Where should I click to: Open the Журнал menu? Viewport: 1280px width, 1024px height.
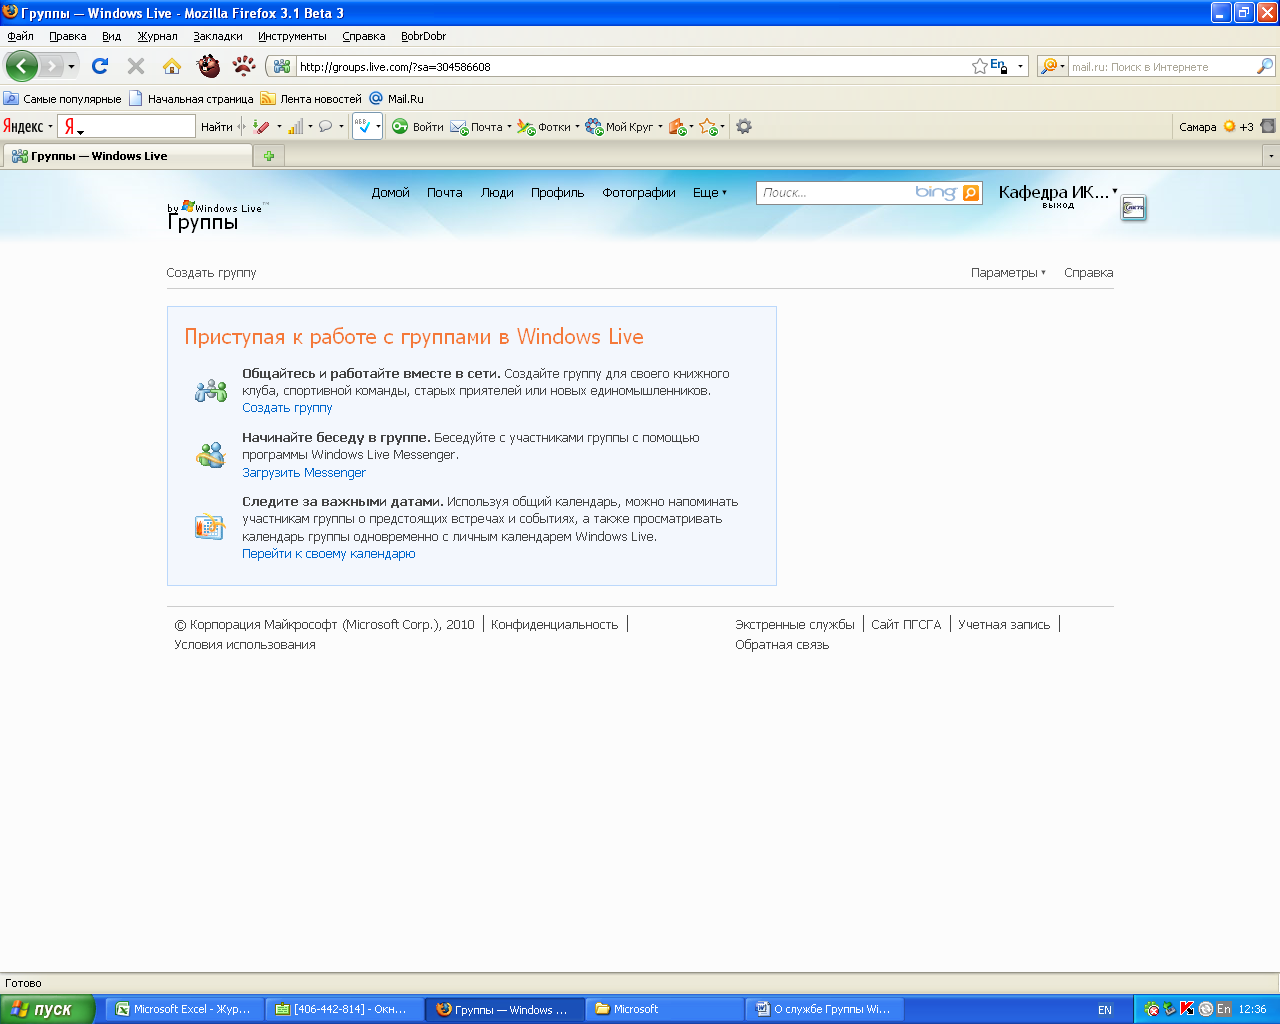157,36
